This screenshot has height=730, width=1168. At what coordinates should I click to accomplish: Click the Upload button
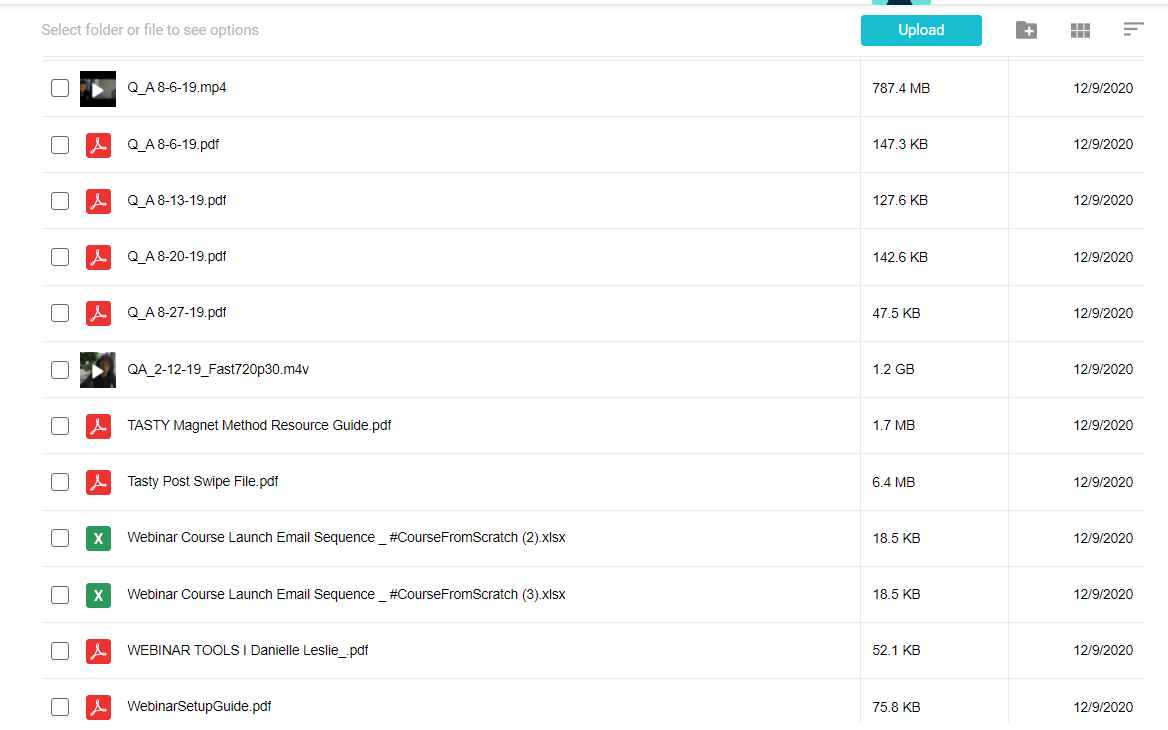921,31
